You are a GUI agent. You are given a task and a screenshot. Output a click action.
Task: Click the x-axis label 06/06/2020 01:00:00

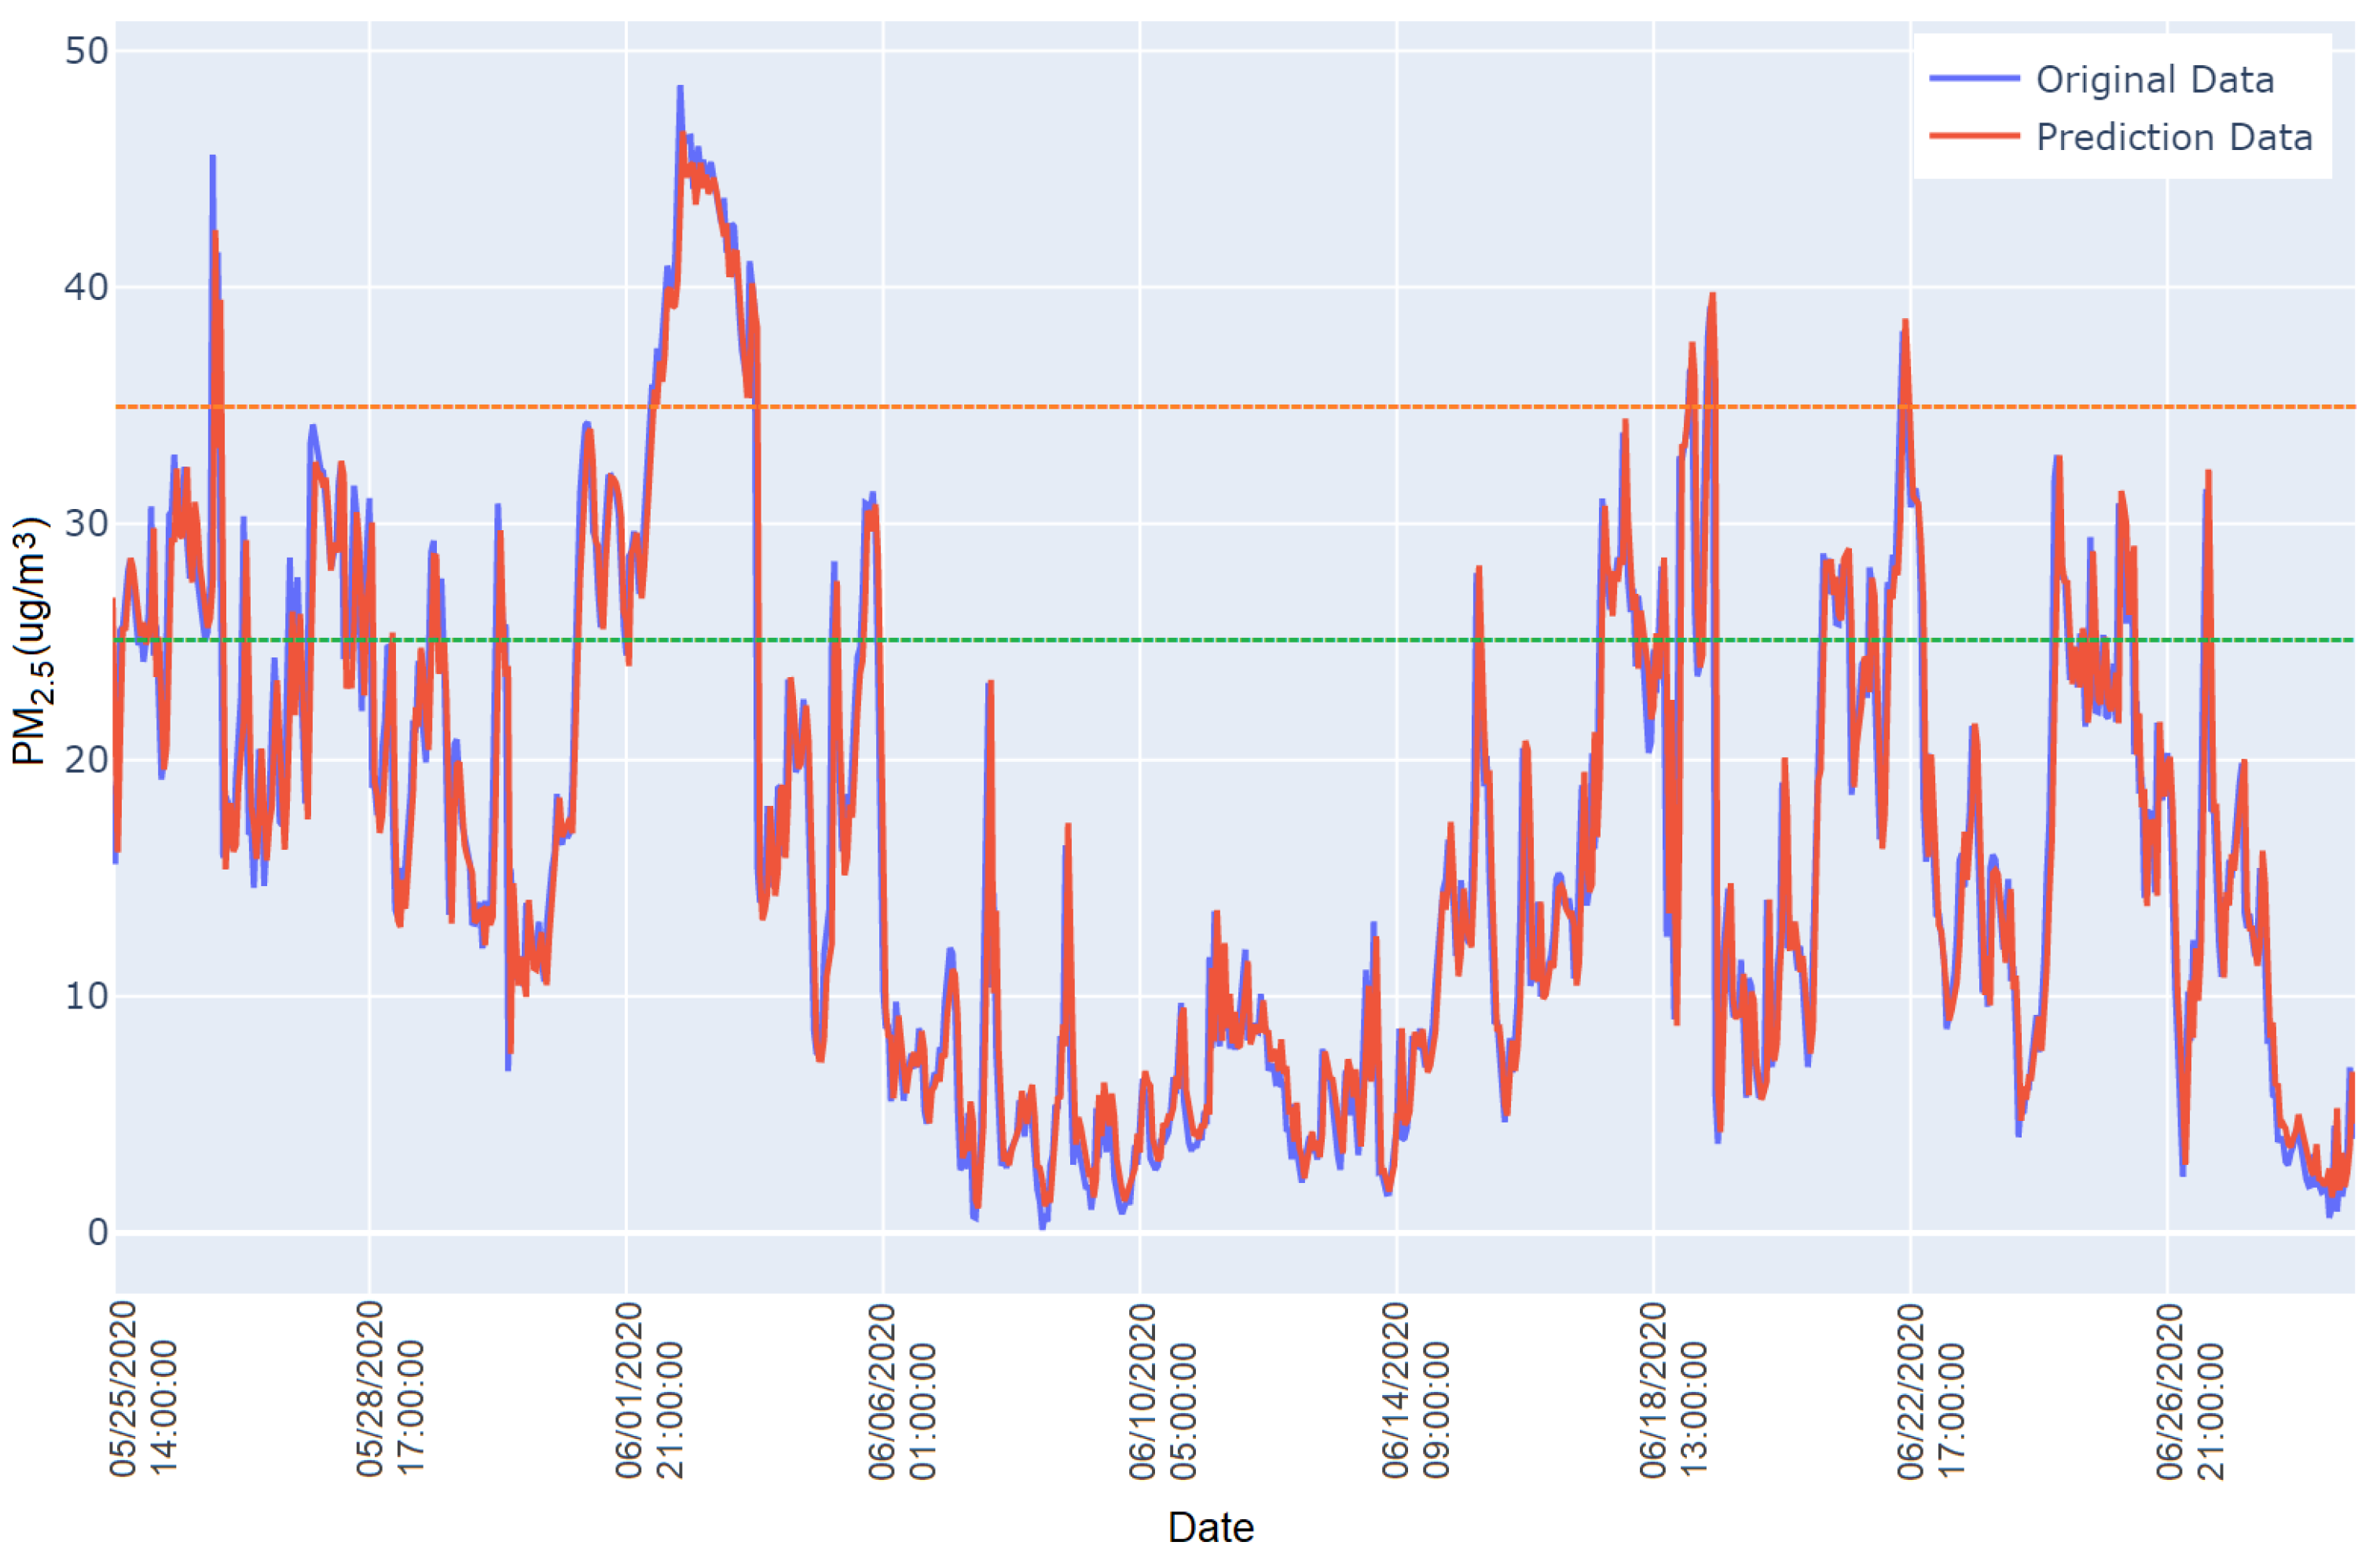click(x=902, y=1391)
